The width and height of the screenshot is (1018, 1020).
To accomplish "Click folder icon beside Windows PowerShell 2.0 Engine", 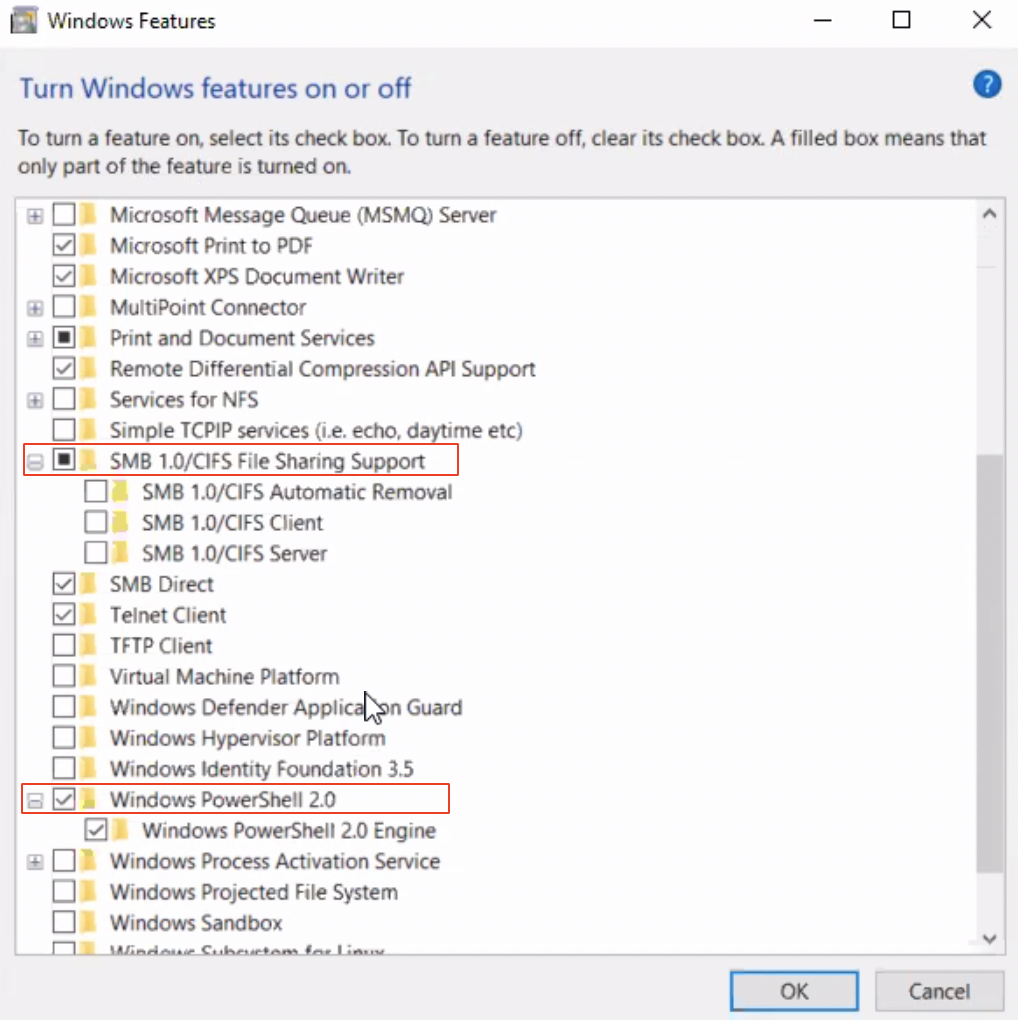I will pyautogui.click(x=120, y=829).
